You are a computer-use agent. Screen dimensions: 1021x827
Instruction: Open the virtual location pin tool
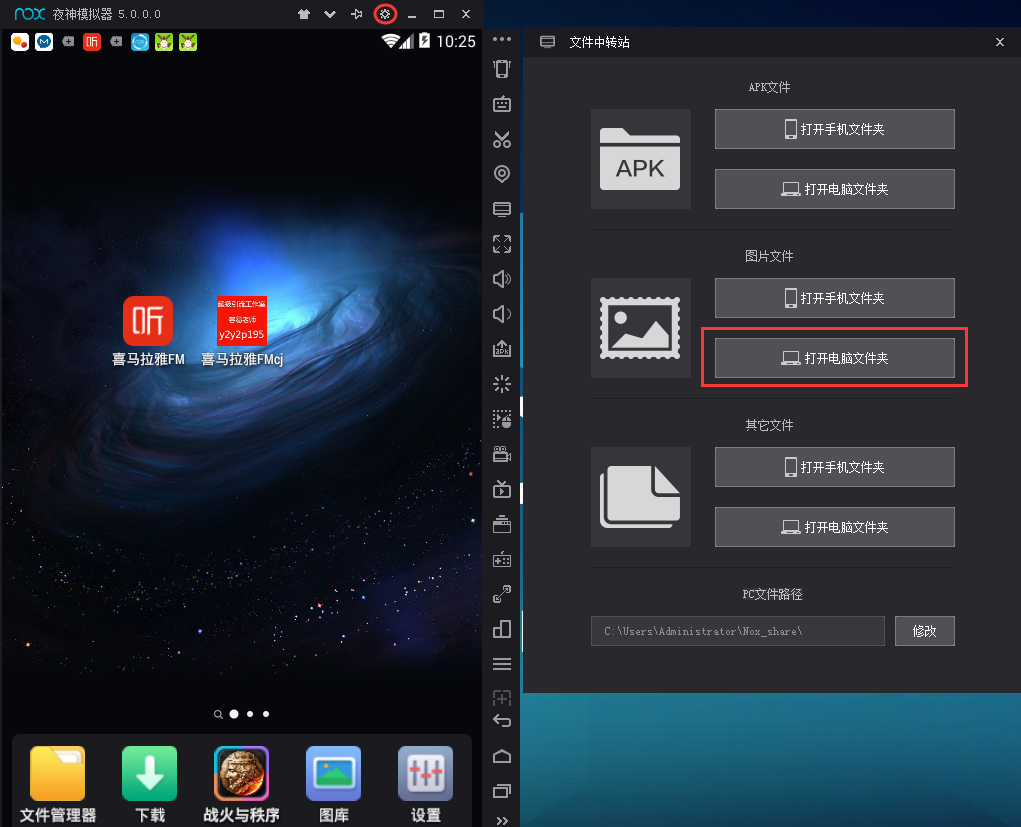click(502, 174)
